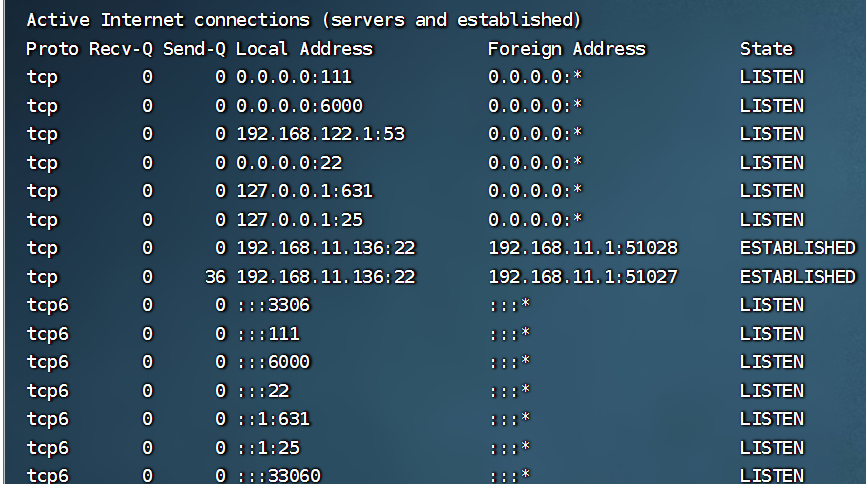Screen dimensions: 866x484
Task: Click the Foreign Address column header
Action: pyautogui.click(x=567, y=49)
